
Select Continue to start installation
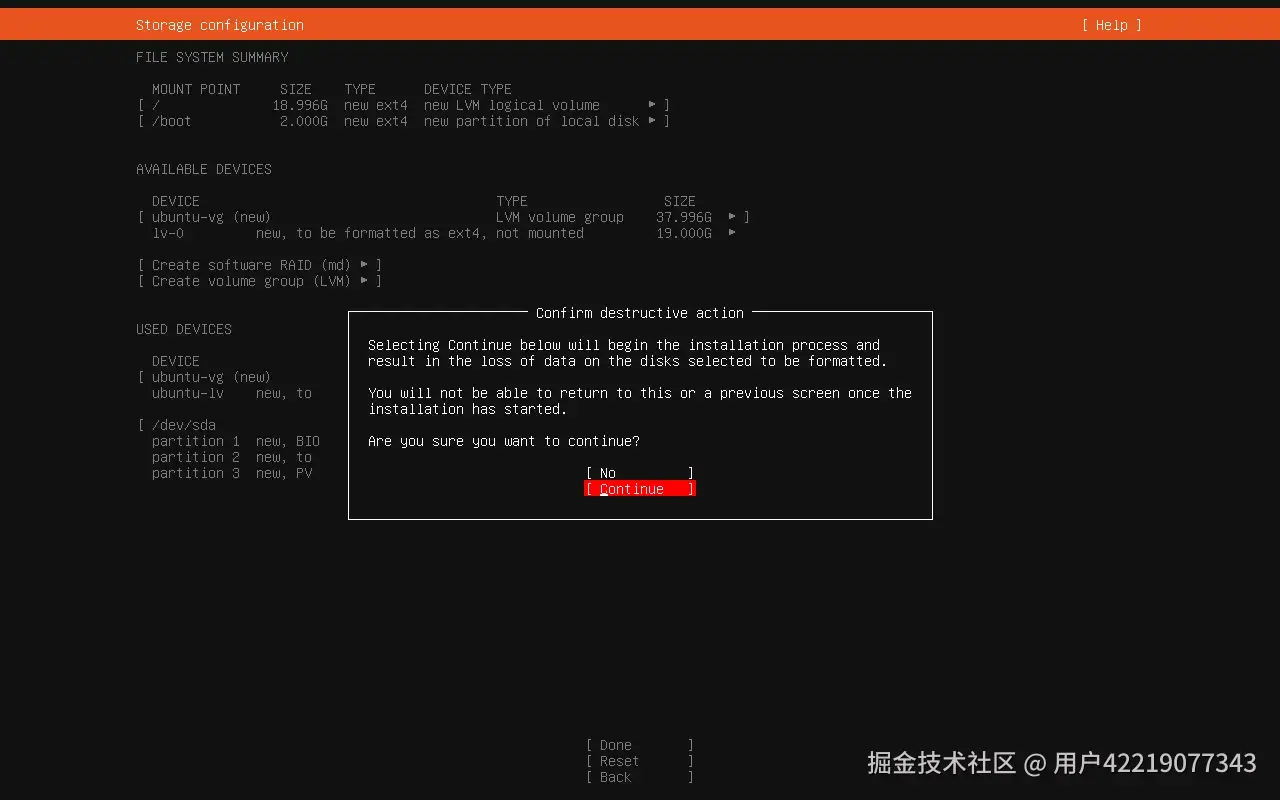pos(639,488)
